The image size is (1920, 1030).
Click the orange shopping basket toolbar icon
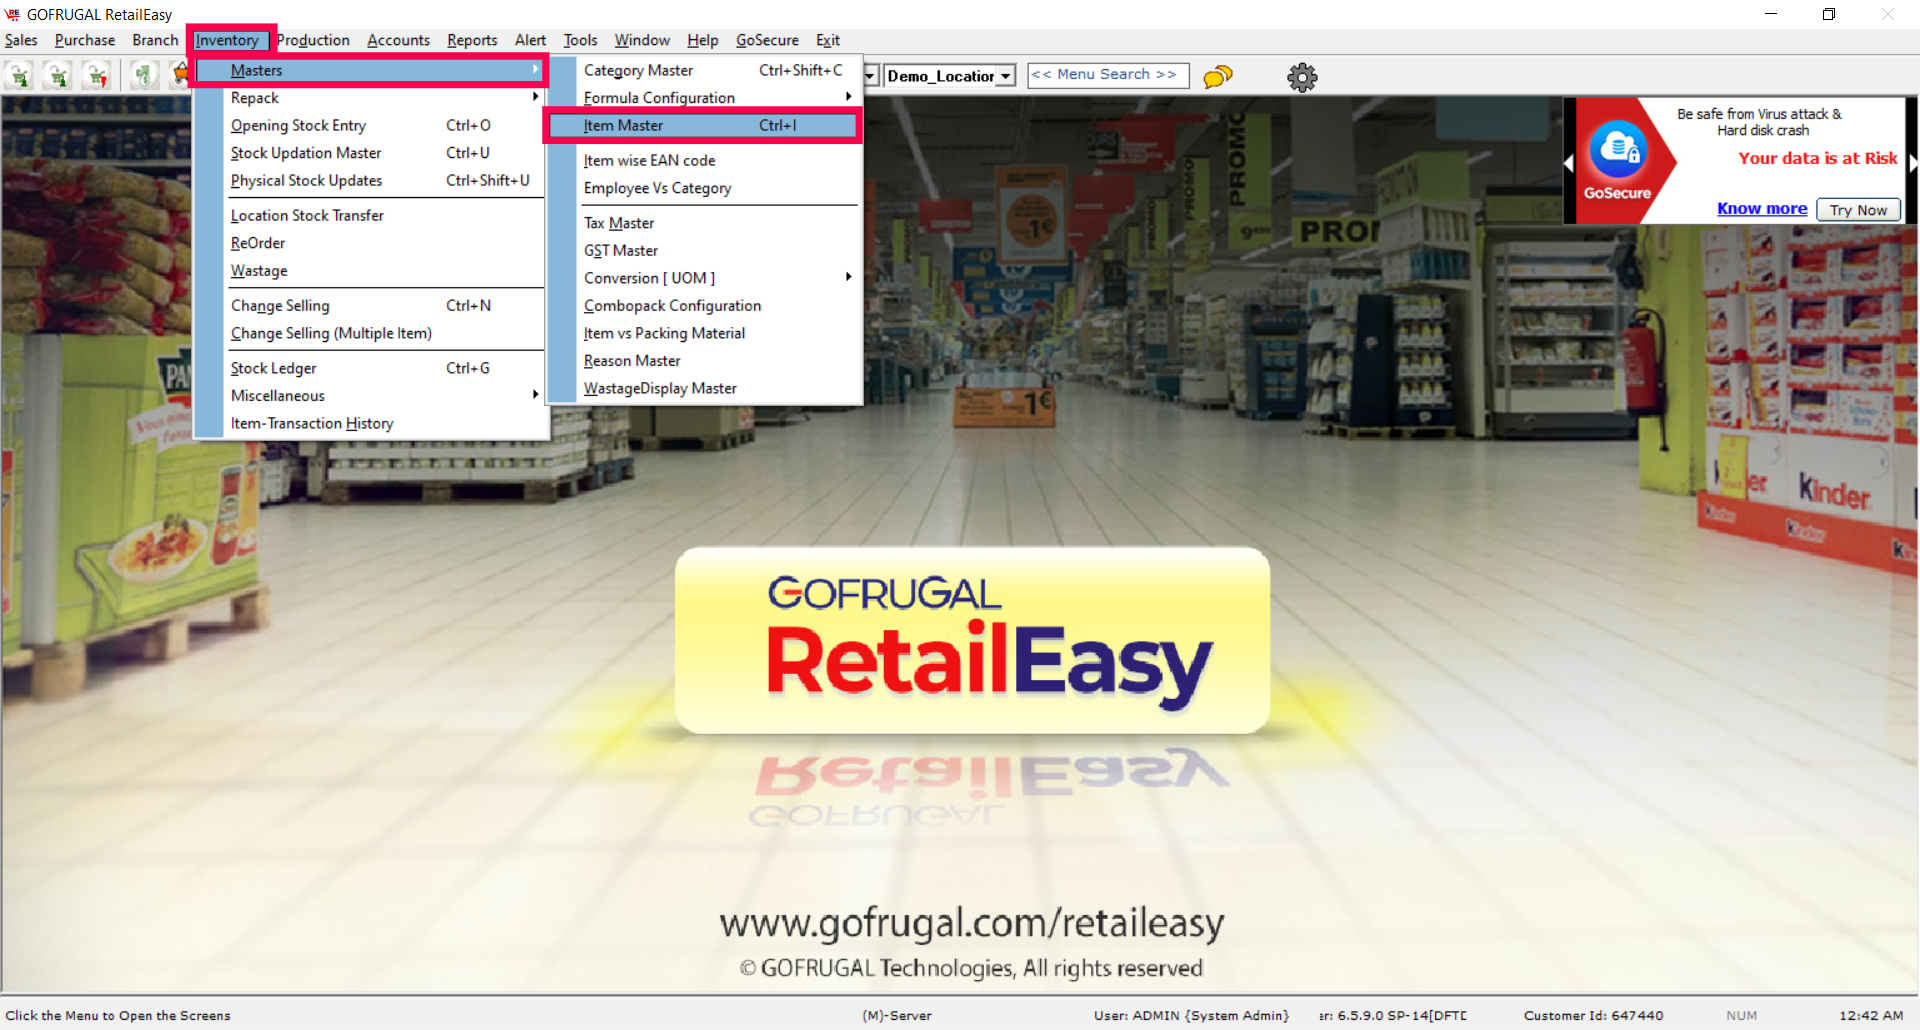pyautogui.click(x=181, y=76)
